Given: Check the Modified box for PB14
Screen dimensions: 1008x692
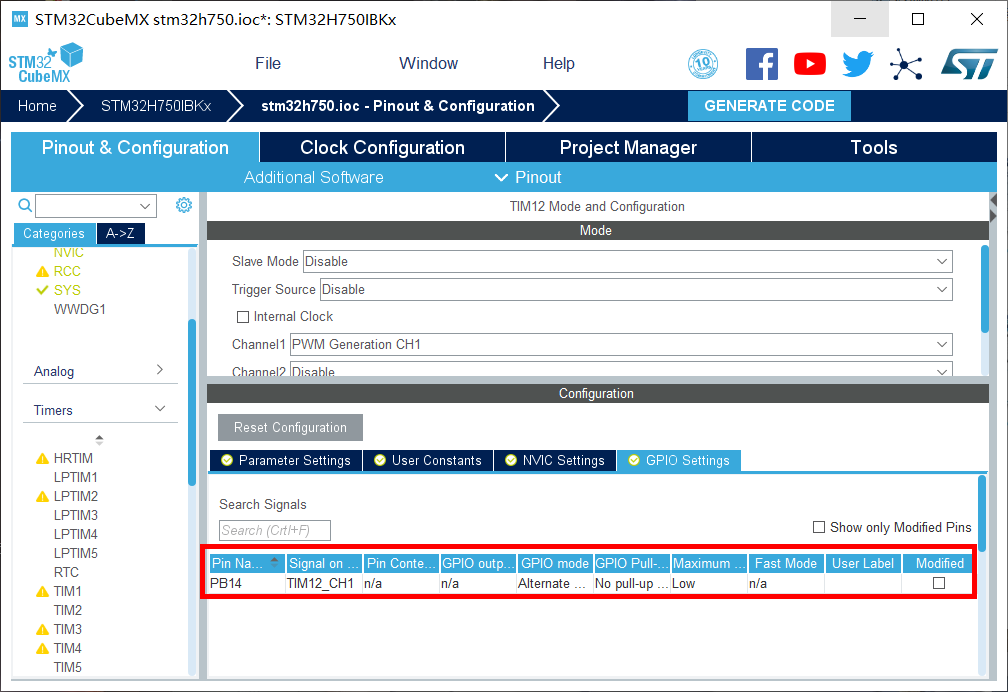Looking at the screenshot, I should click(x=939, y=583).
